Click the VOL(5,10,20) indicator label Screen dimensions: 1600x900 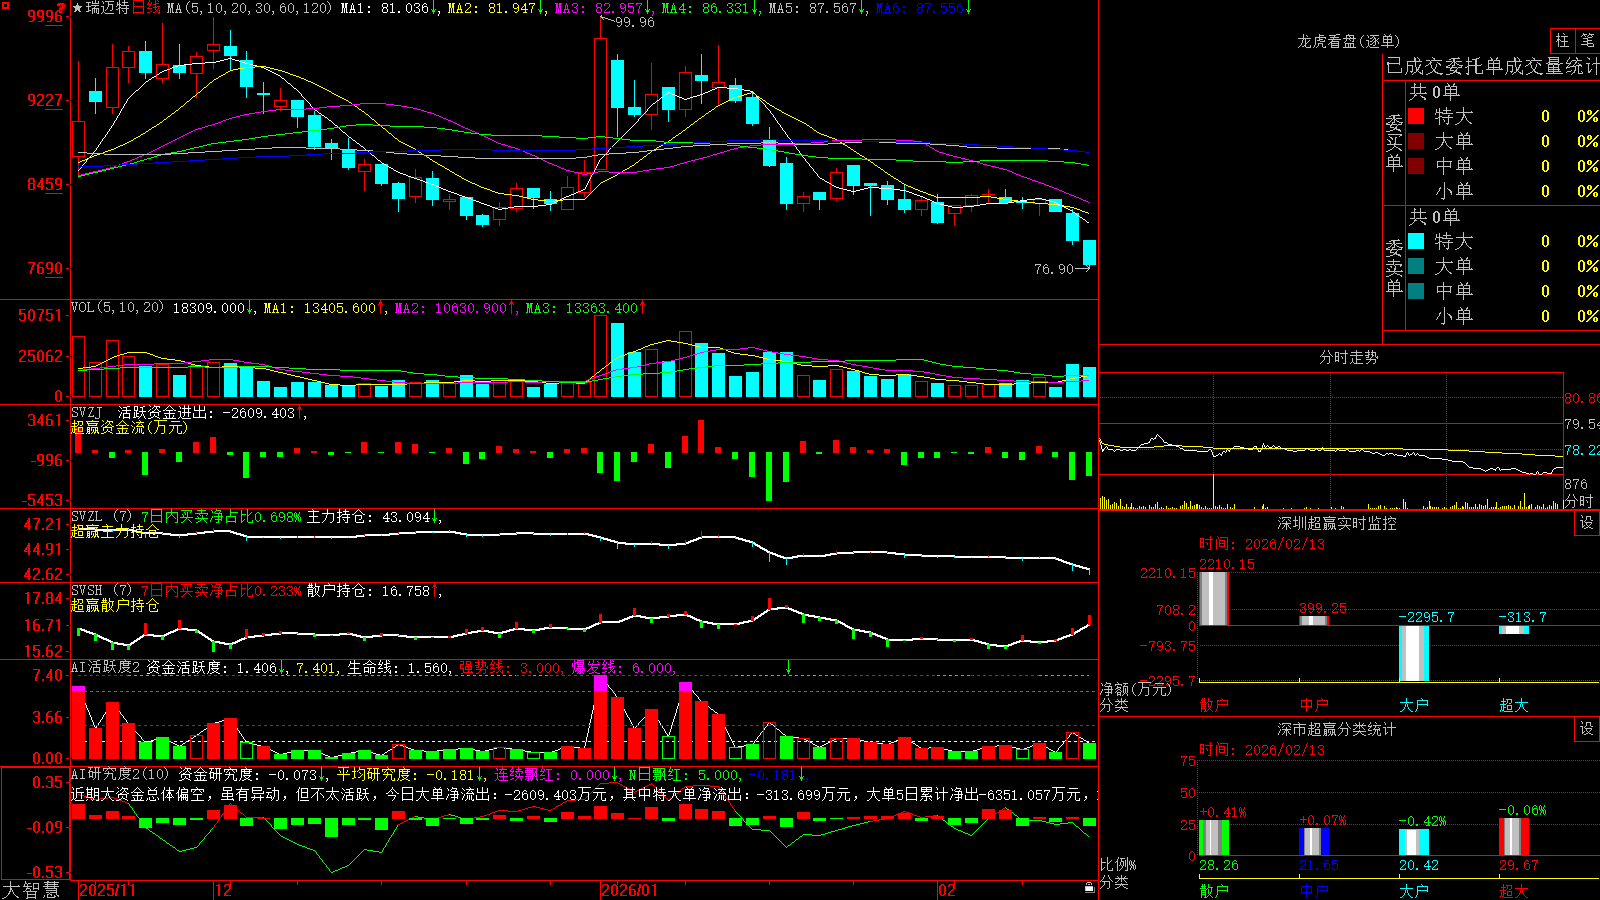(x=117, y=308)
